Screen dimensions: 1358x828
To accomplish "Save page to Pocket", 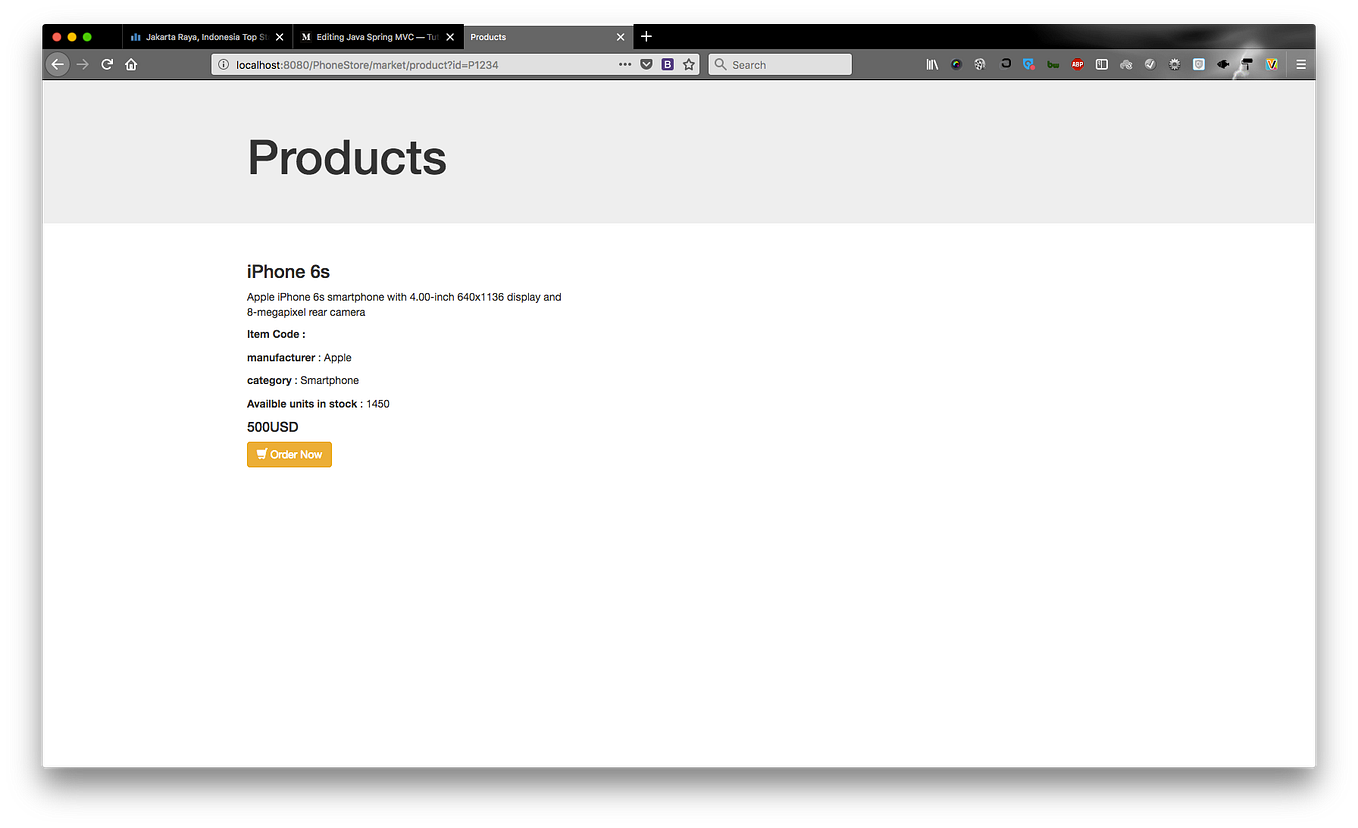I will (x=646, y=64).
